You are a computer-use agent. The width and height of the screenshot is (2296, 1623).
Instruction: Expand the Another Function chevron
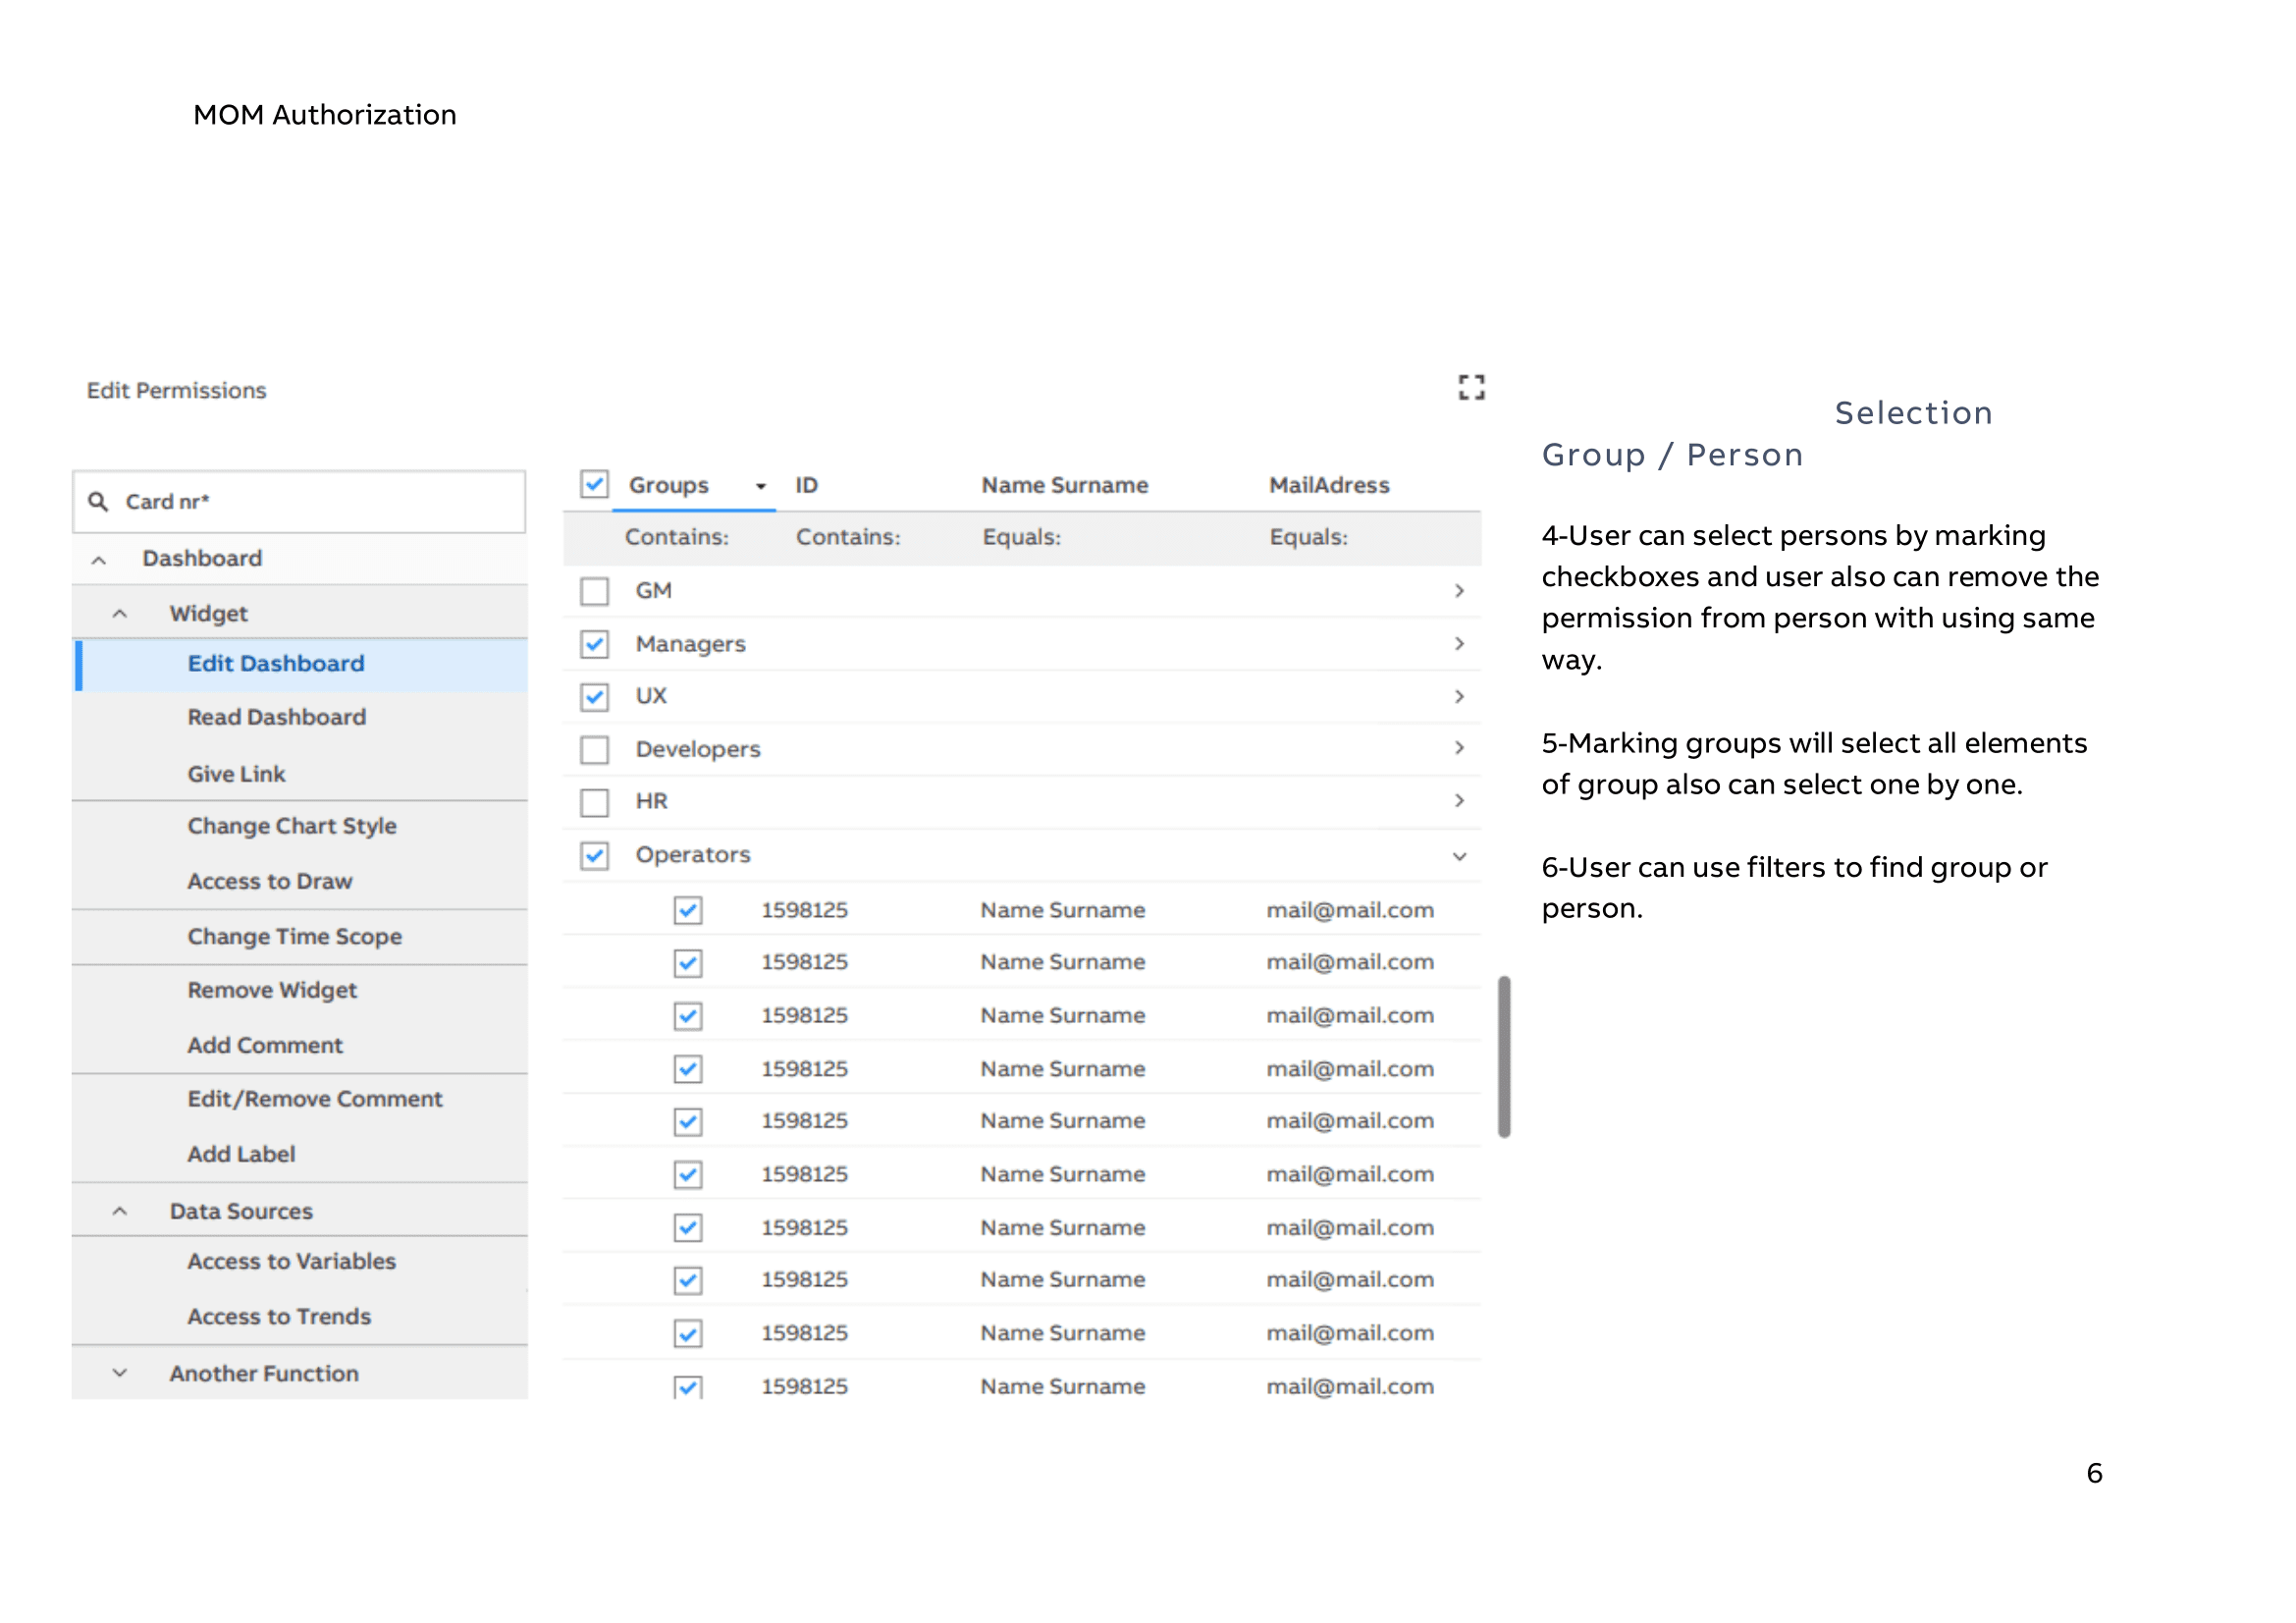coord(120,1373)
